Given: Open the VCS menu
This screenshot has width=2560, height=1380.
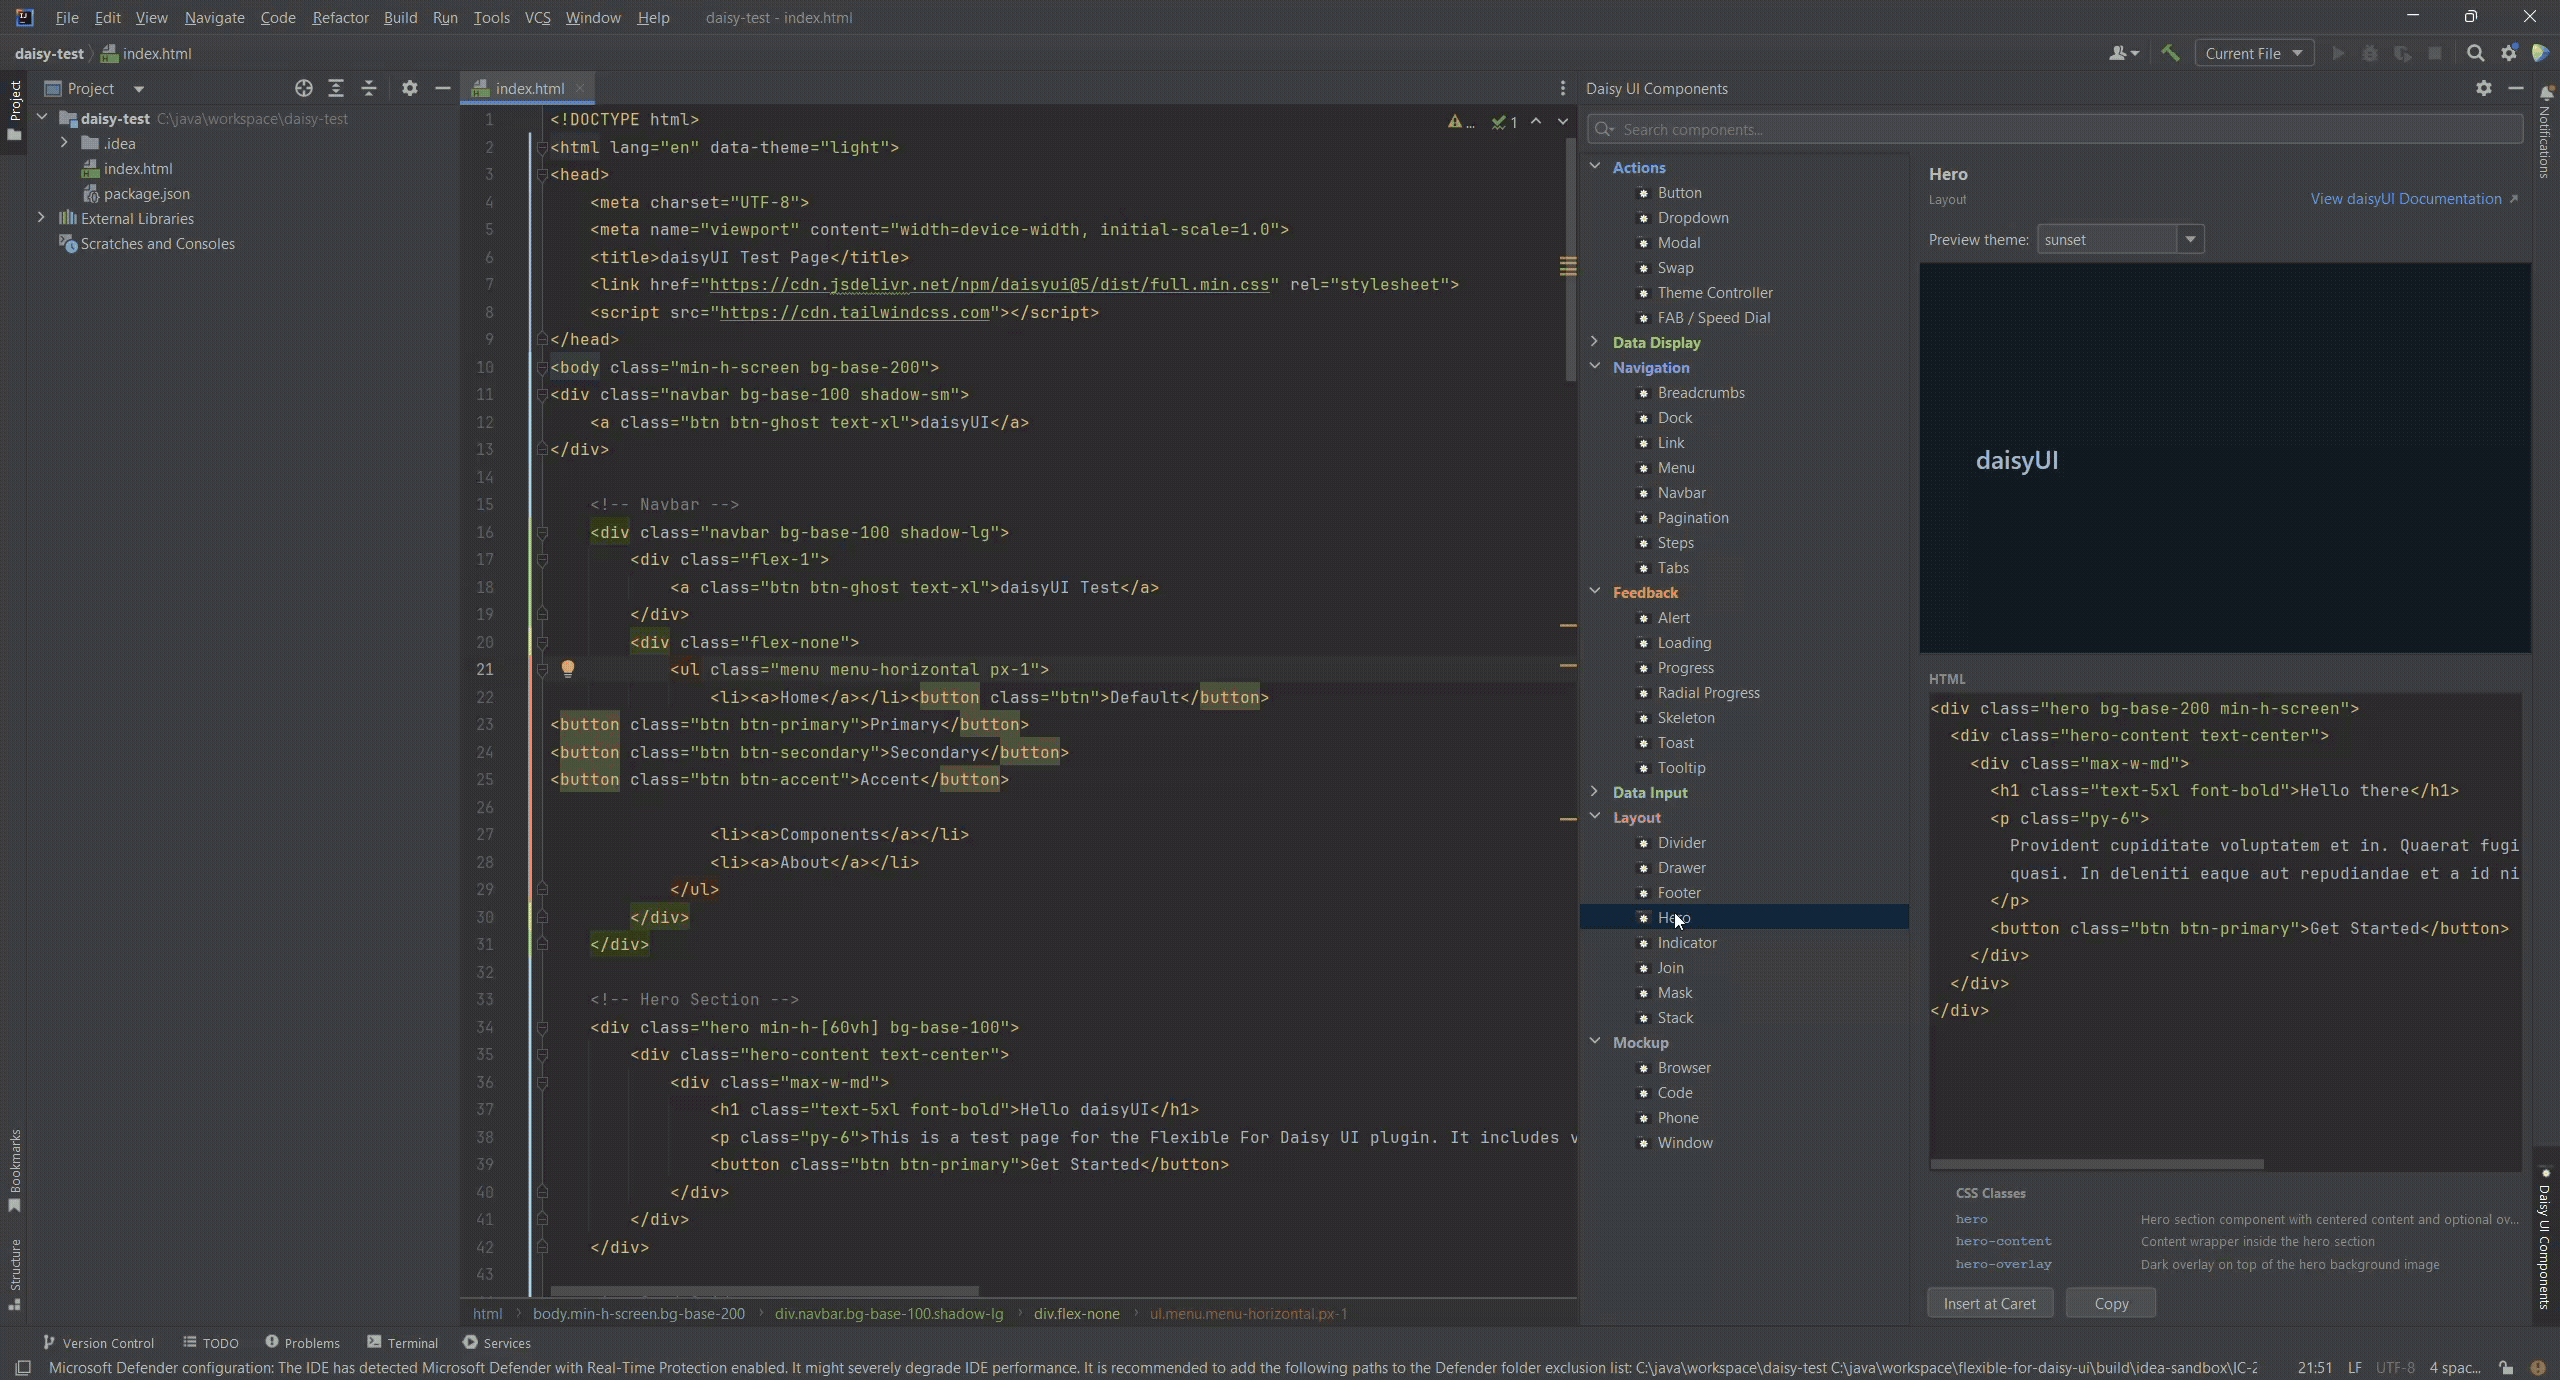Looking at the screenshot, I should tap(537, 17).
